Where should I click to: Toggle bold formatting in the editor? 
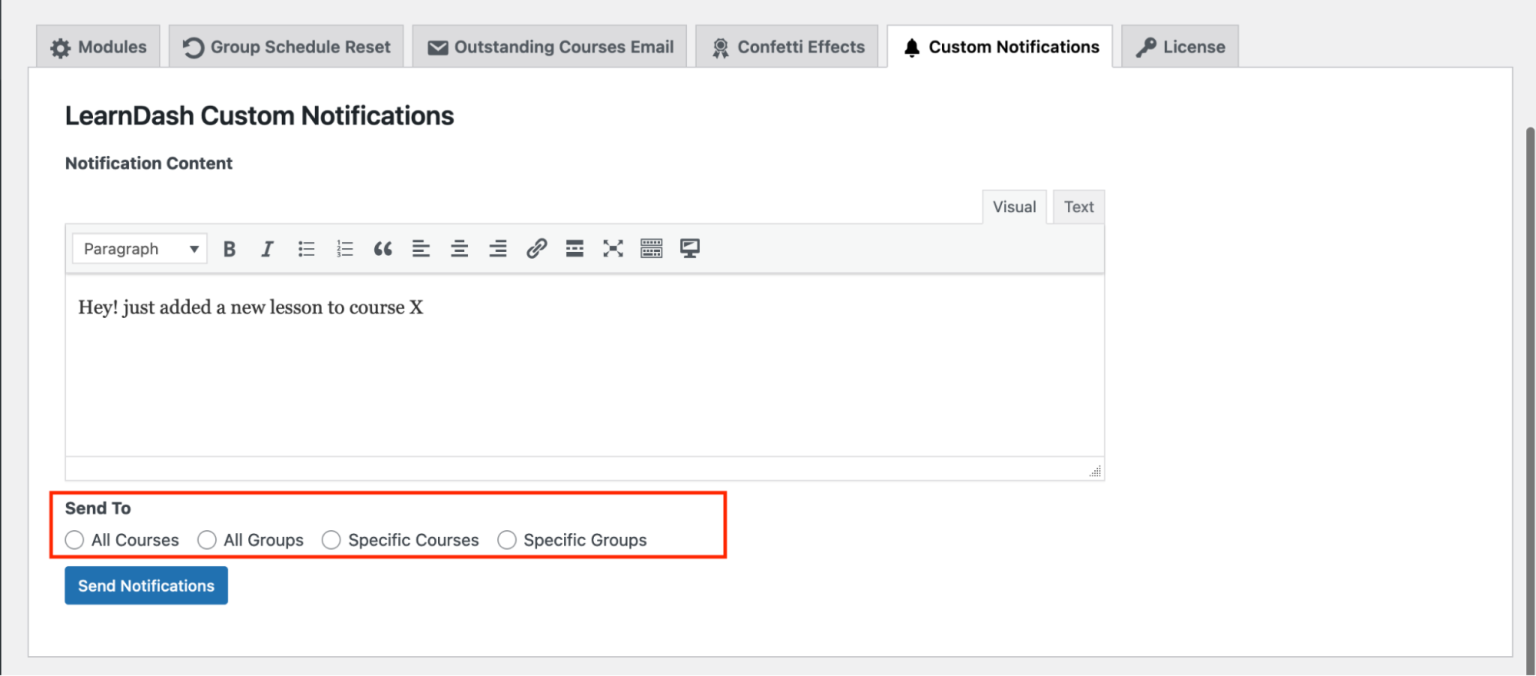229,248
